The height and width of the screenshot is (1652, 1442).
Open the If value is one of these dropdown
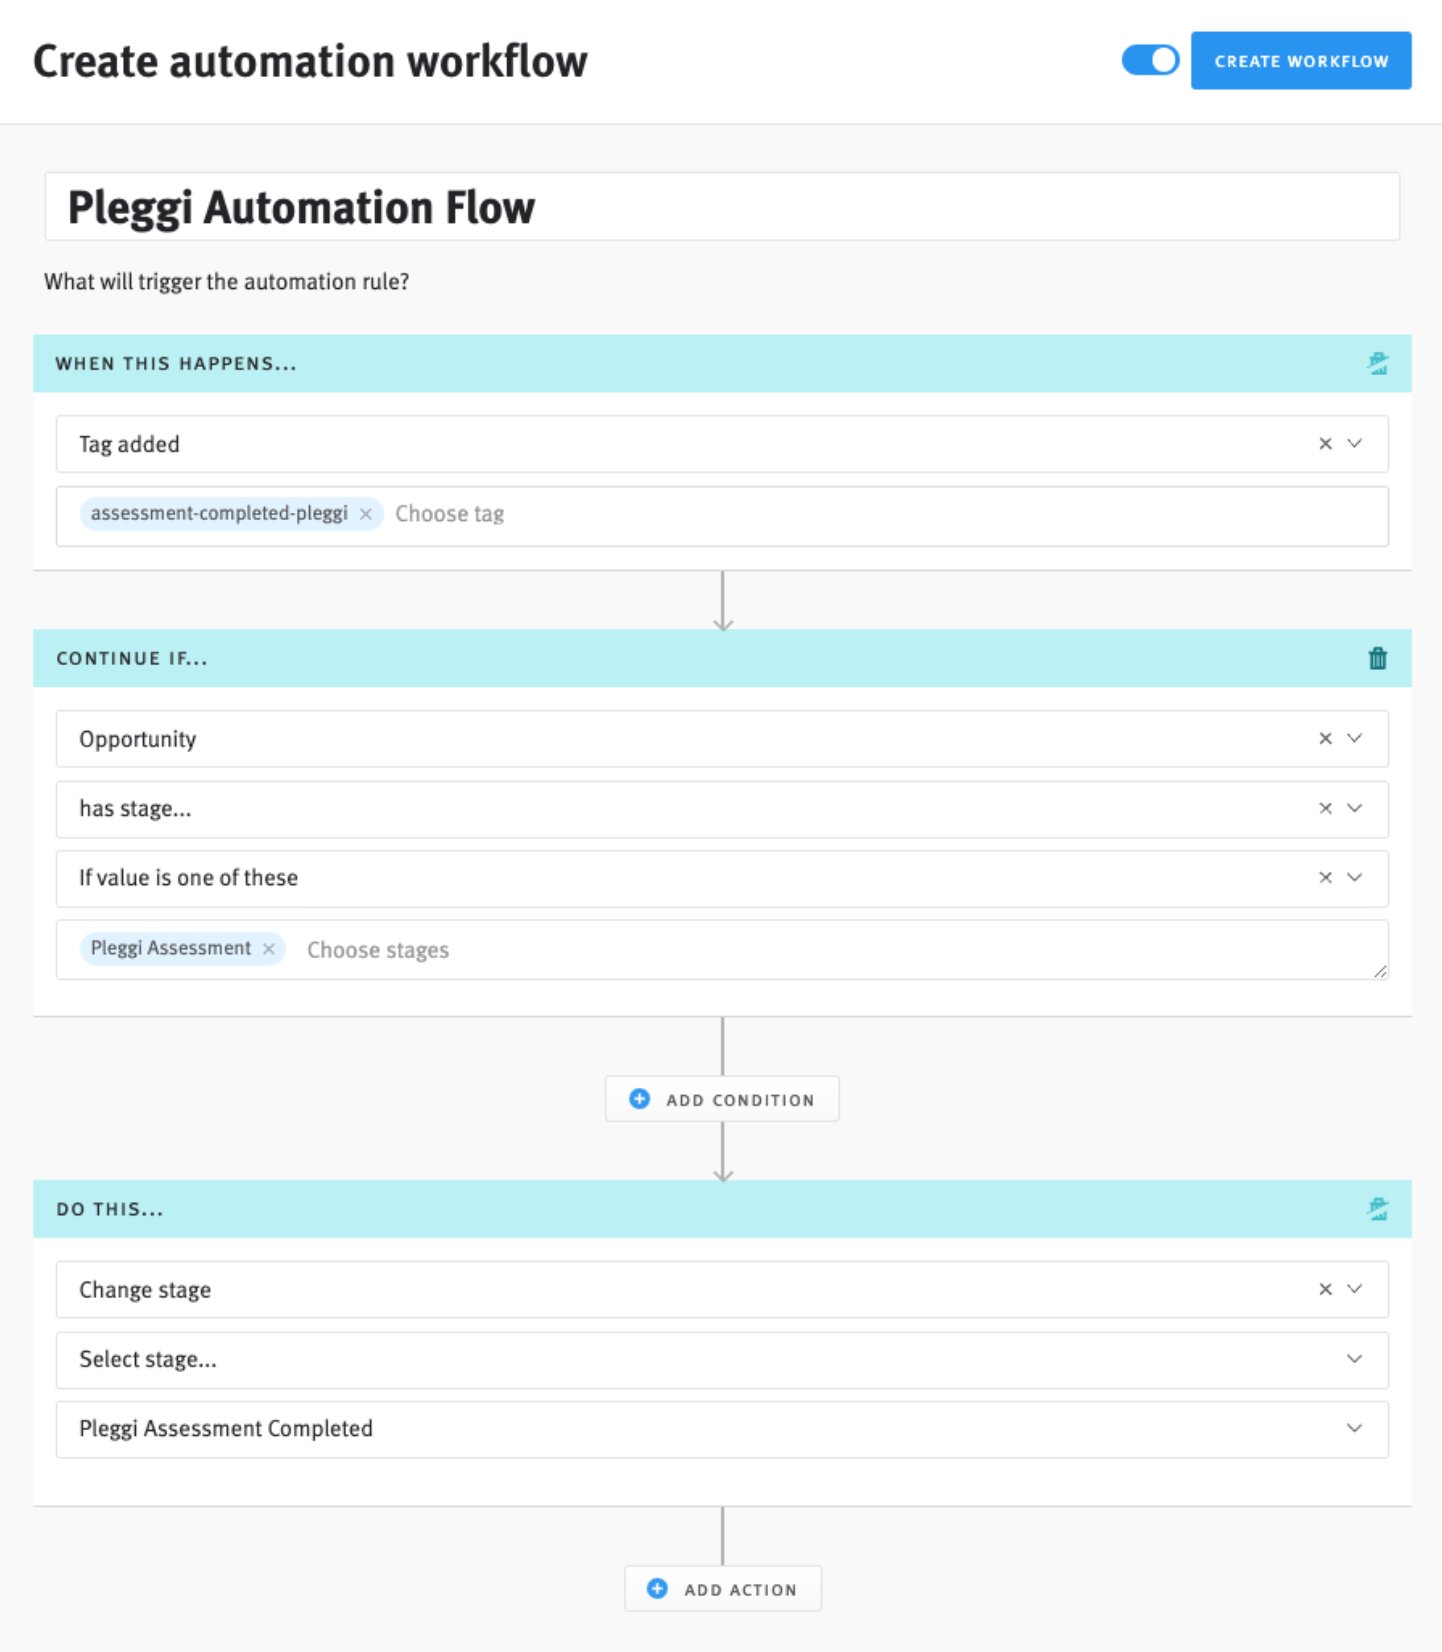coord(1355,878)
